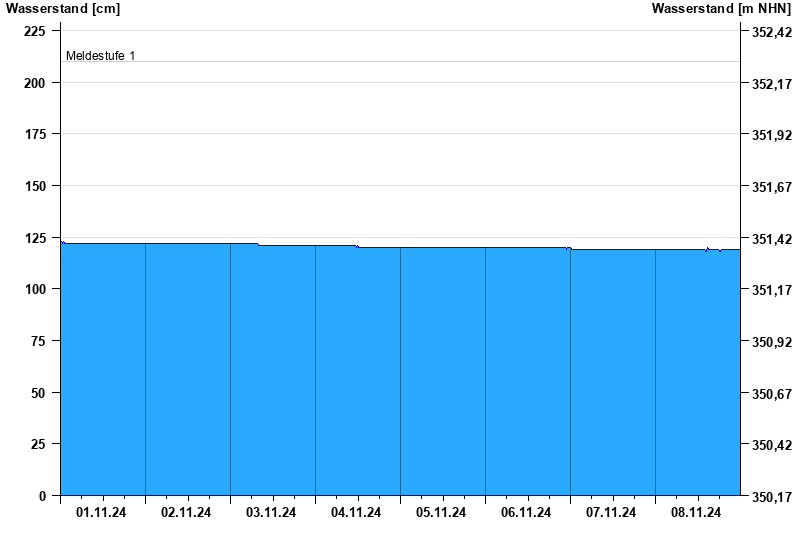Select the 02.11.24 date label

point(186,513)
